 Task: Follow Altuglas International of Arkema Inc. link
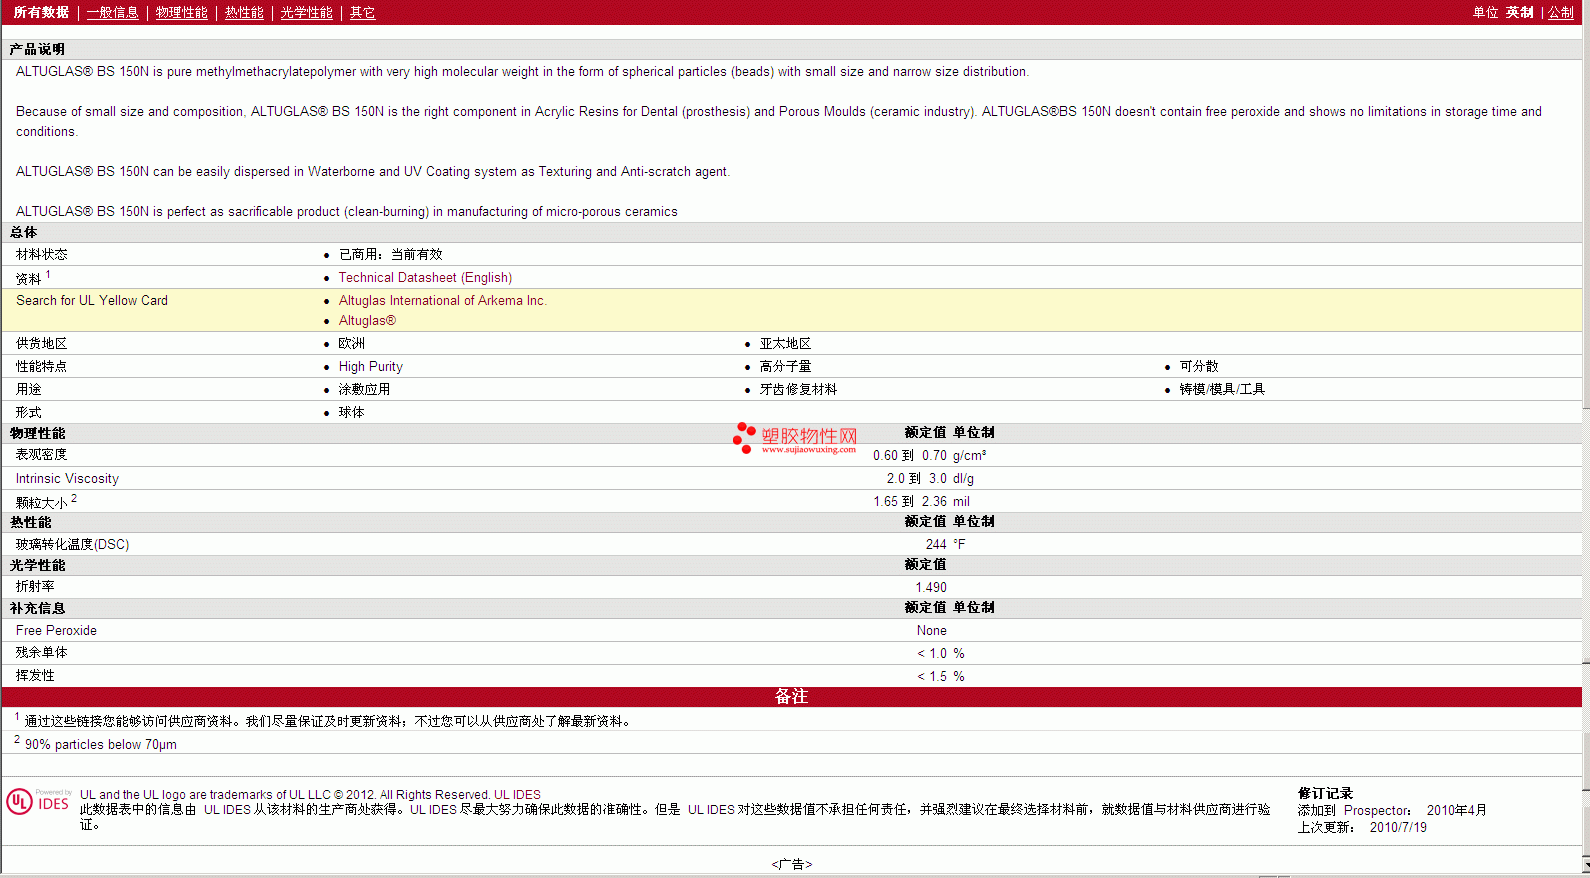pos(442,300)
